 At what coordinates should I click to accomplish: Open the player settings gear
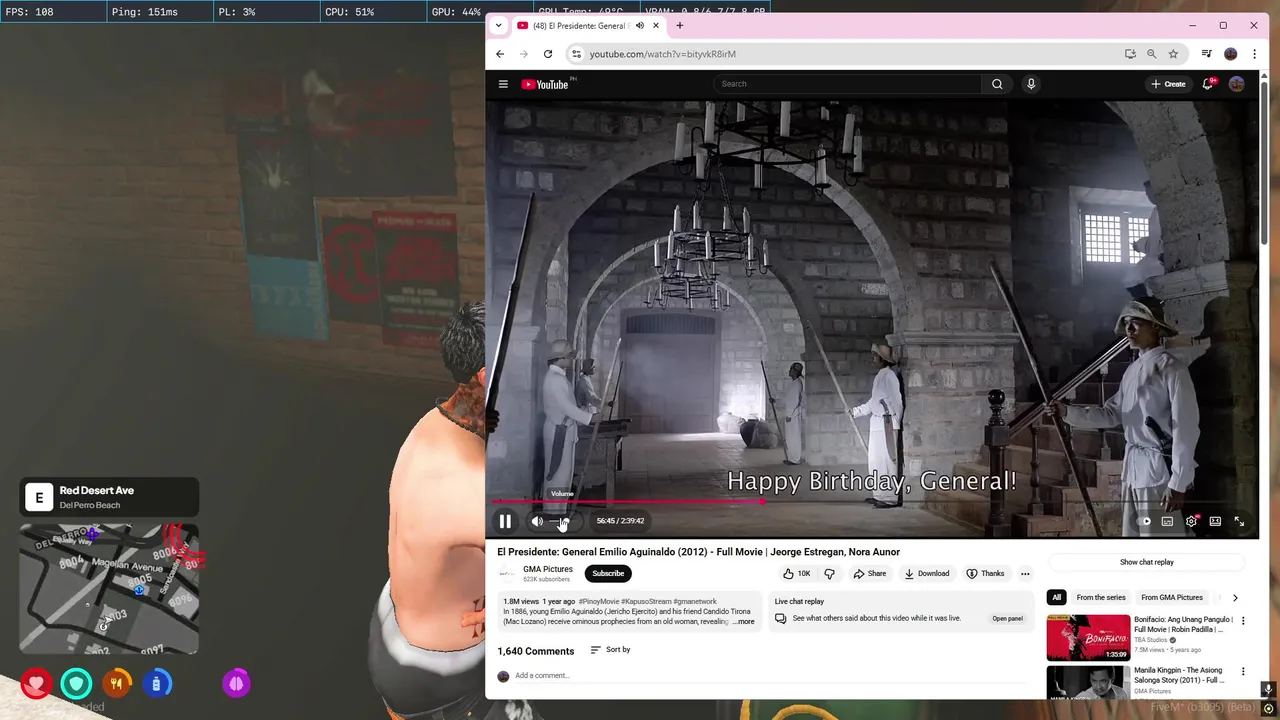pyautogui.click(x=1191, y=521)
